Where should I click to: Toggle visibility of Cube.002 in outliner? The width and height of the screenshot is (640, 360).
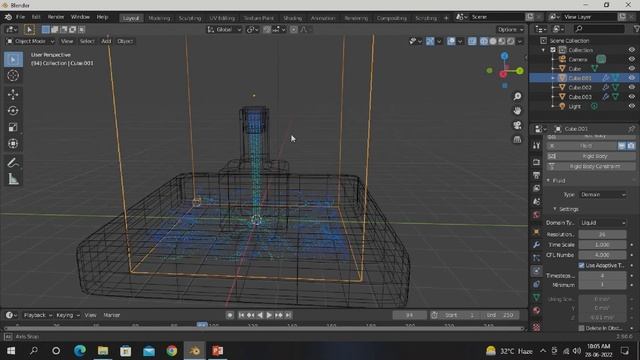click(x=631, y=87)
